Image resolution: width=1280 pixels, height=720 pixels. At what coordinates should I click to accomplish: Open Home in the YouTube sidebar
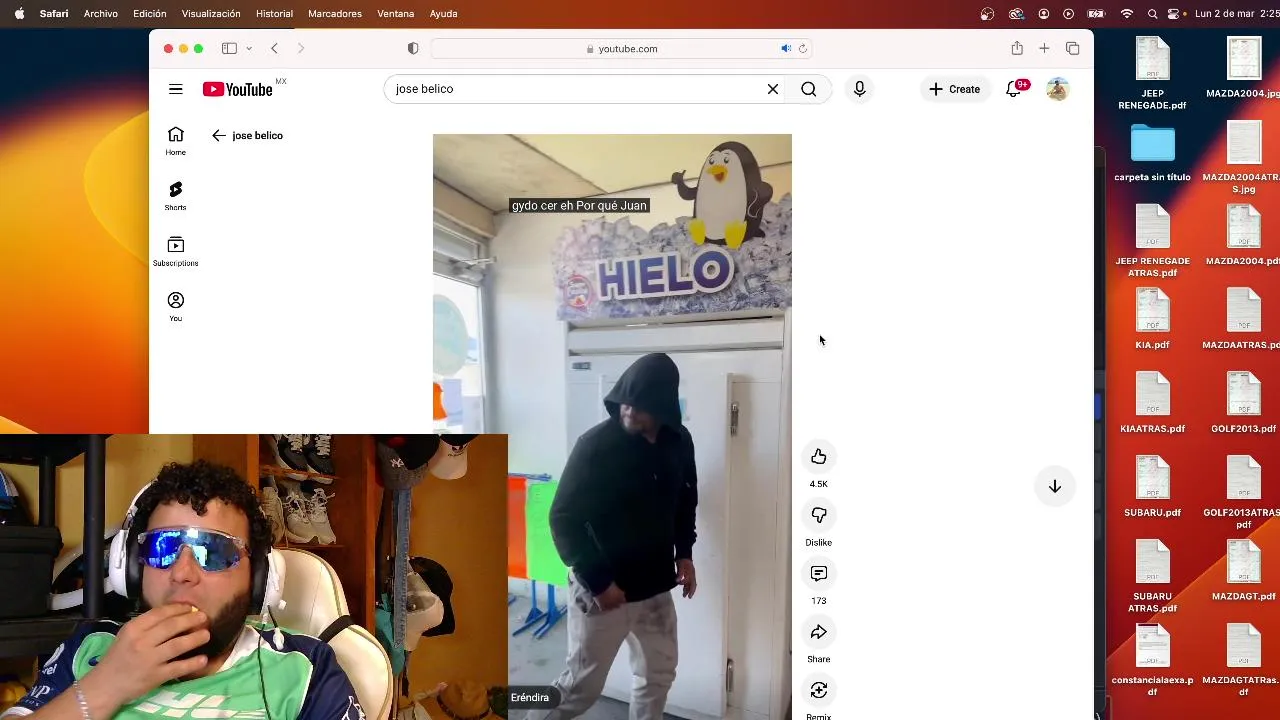pyautogui.click(x=176, y=141)
